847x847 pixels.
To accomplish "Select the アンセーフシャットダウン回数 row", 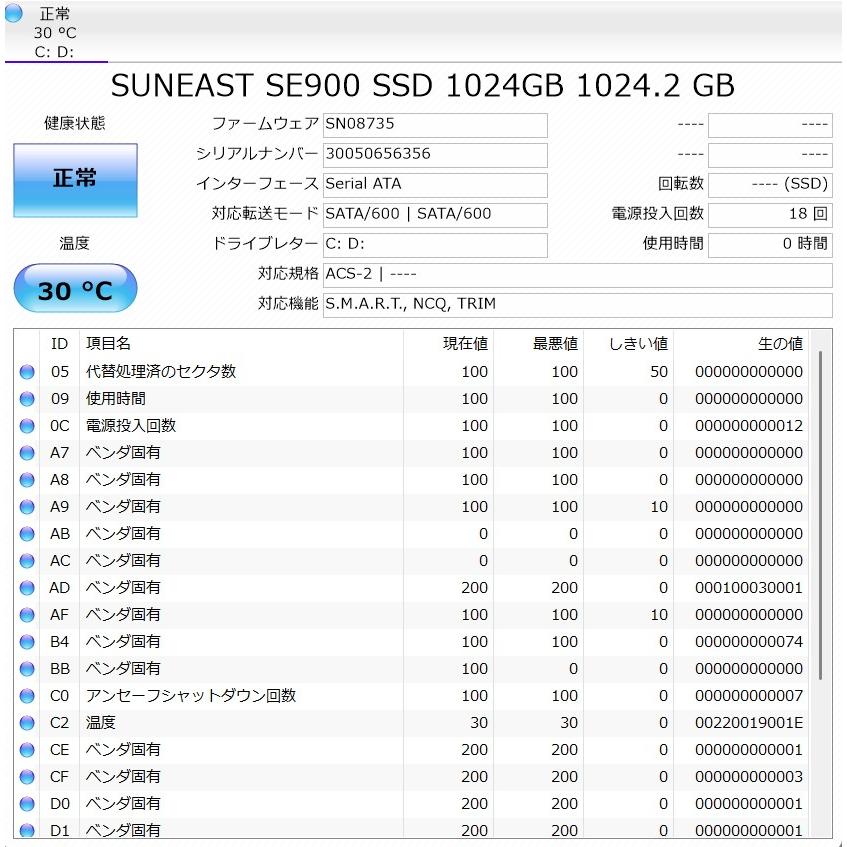I will [x=412, y=696].
